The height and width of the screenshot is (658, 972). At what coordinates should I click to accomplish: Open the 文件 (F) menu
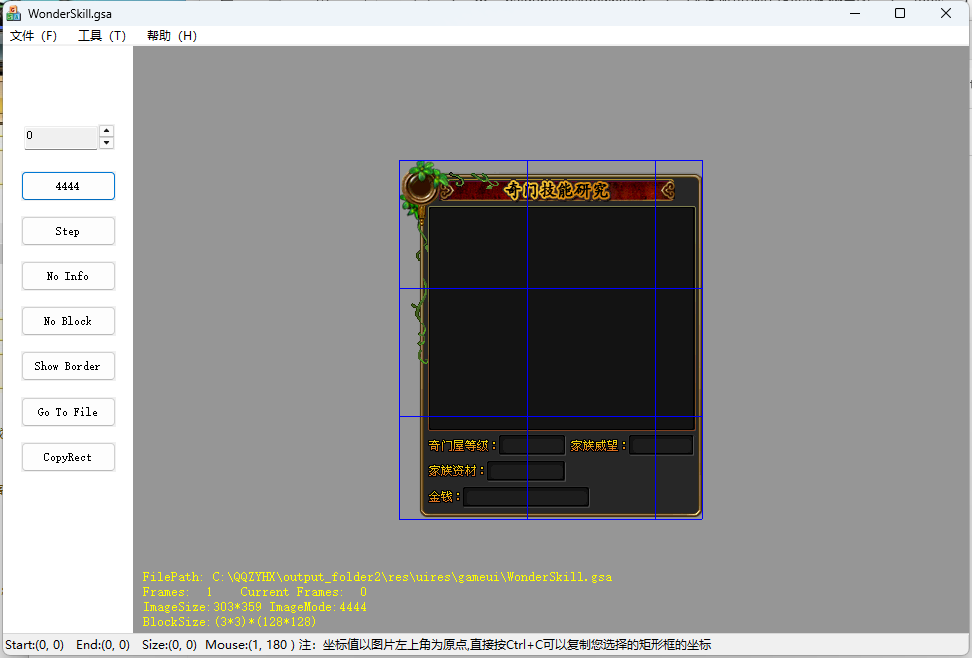pos(33,36)
